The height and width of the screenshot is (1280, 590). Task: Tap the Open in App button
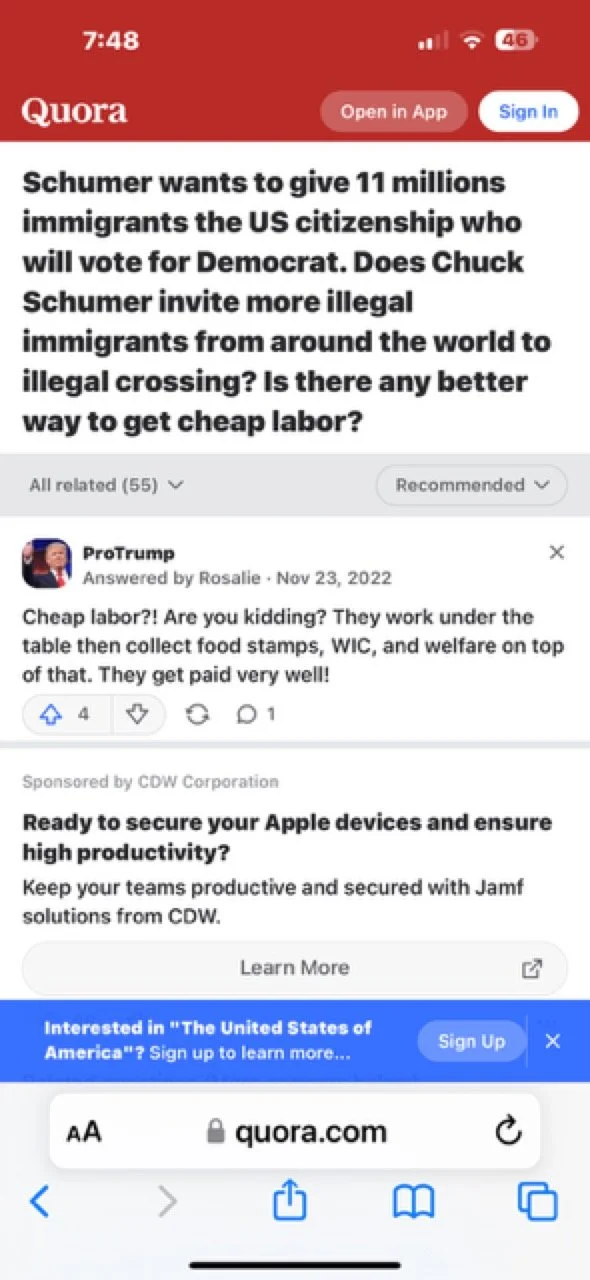point(394,112)
